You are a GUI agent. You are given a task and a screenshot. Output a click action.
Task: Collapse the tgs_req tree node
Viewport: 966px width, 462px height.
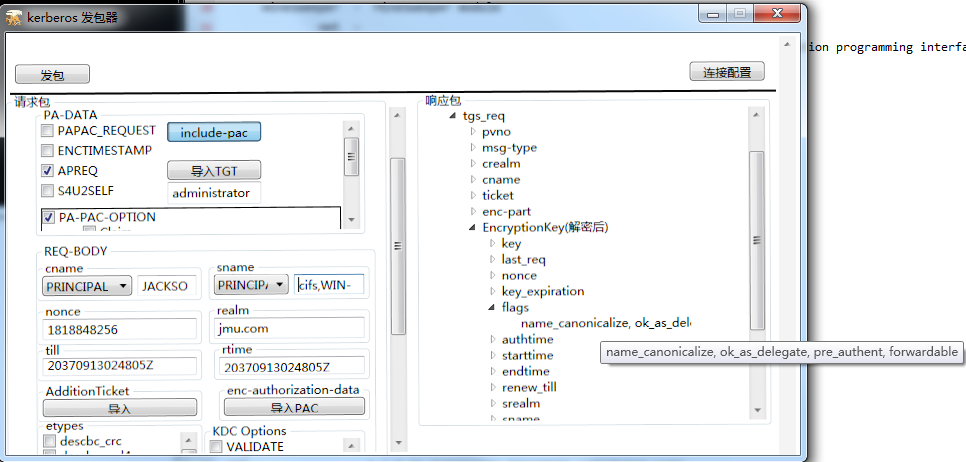[454, 116]
